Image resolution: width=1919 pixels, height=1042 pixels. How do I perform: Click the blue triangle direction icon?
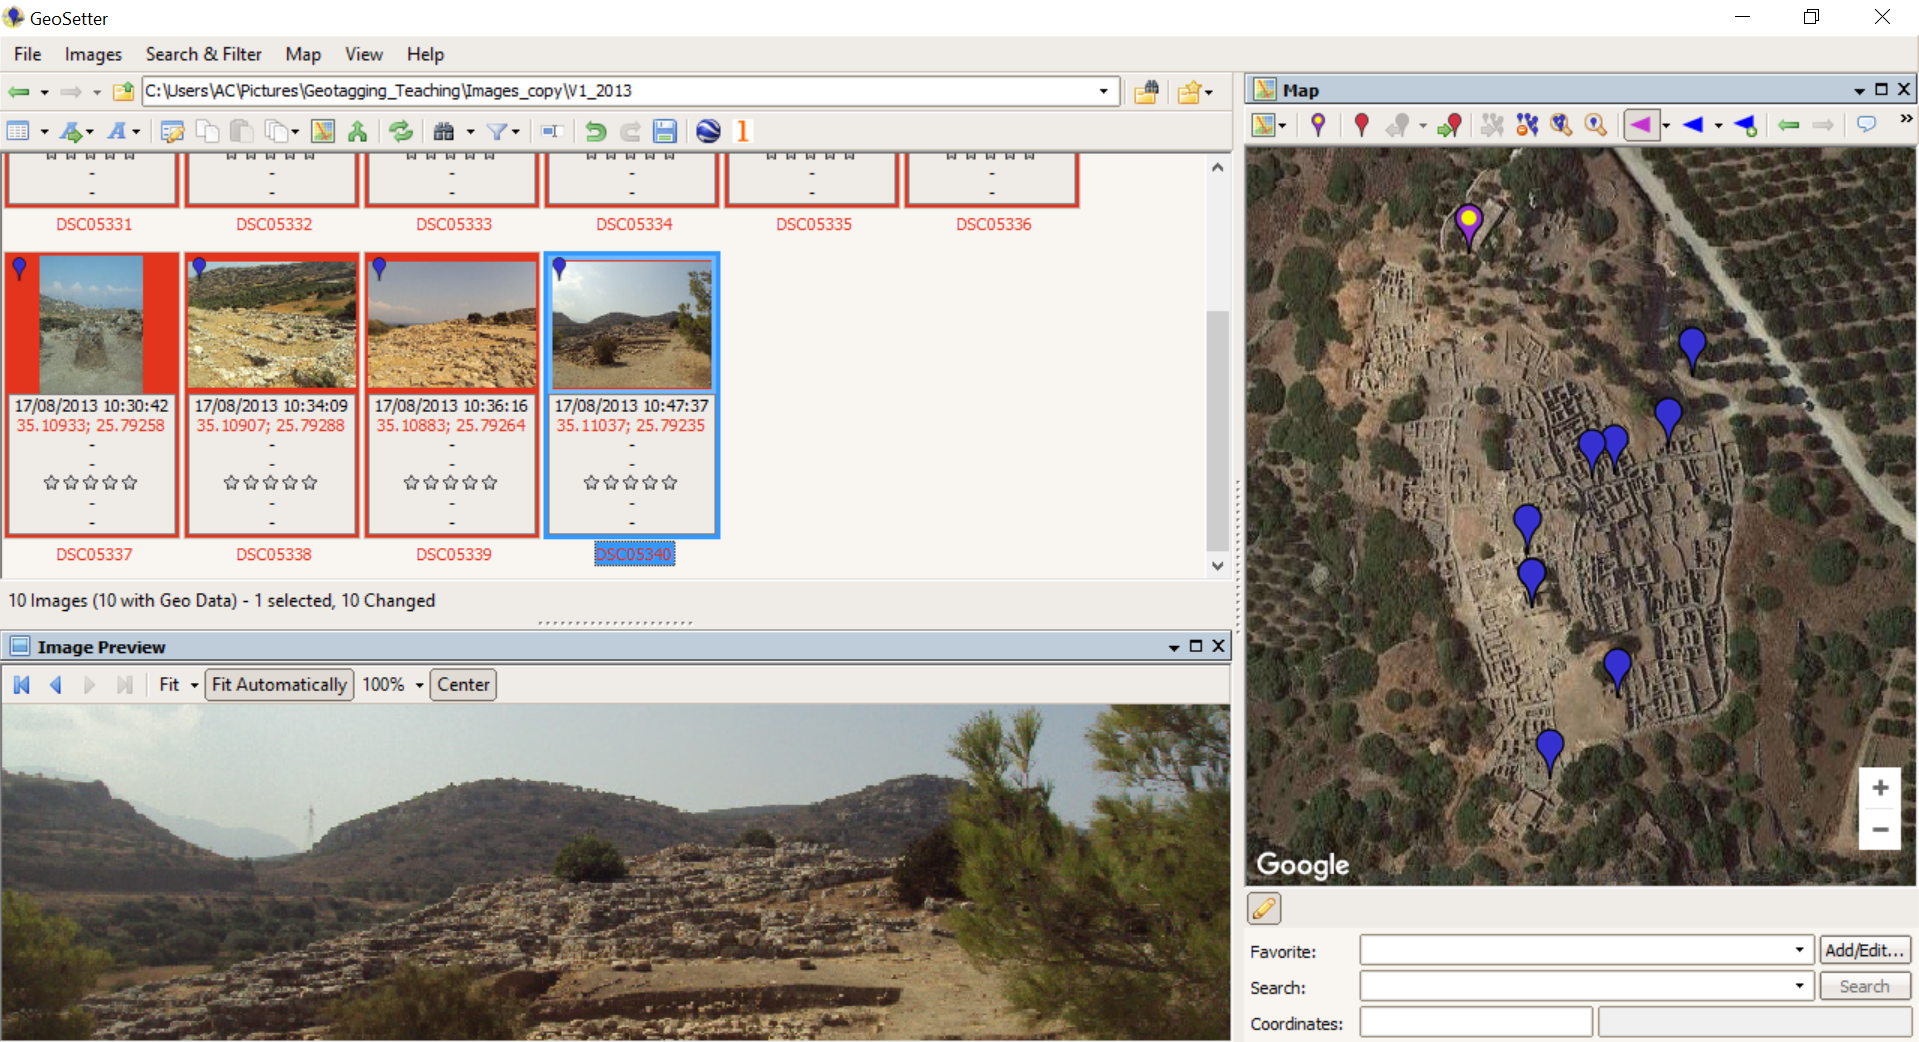point(1692,125)
